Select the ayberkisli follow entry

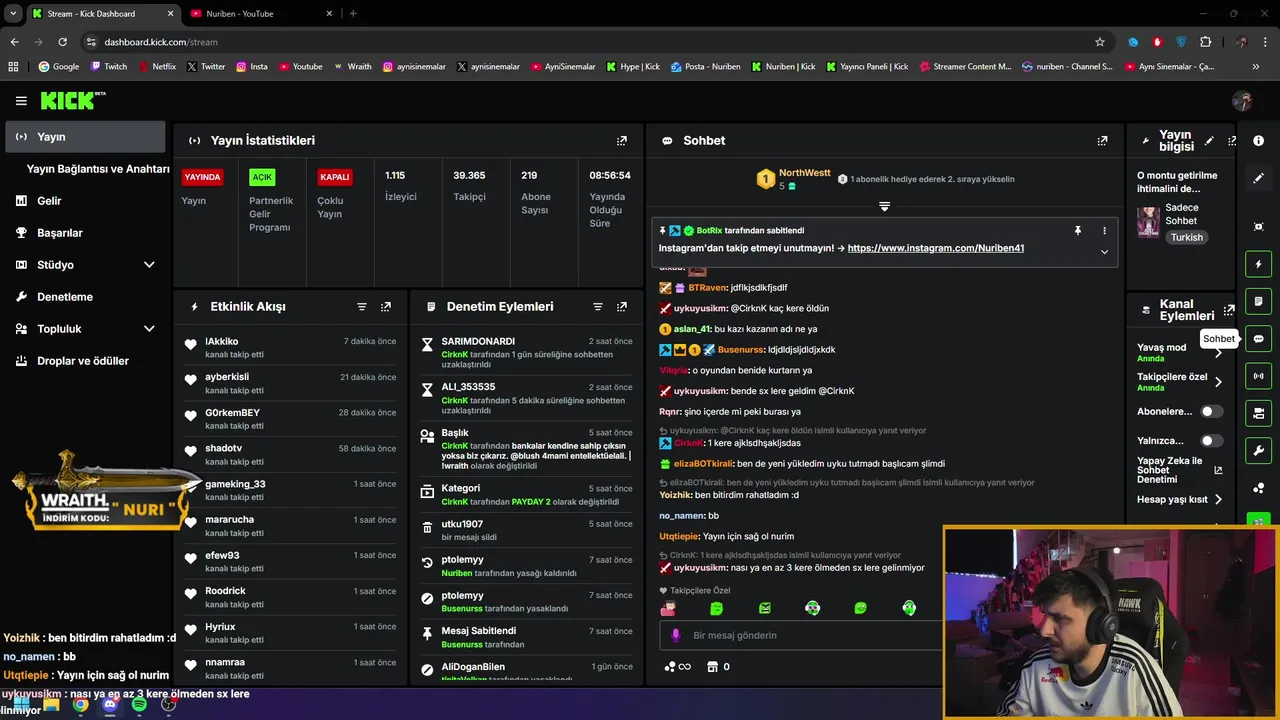(289, 383)
